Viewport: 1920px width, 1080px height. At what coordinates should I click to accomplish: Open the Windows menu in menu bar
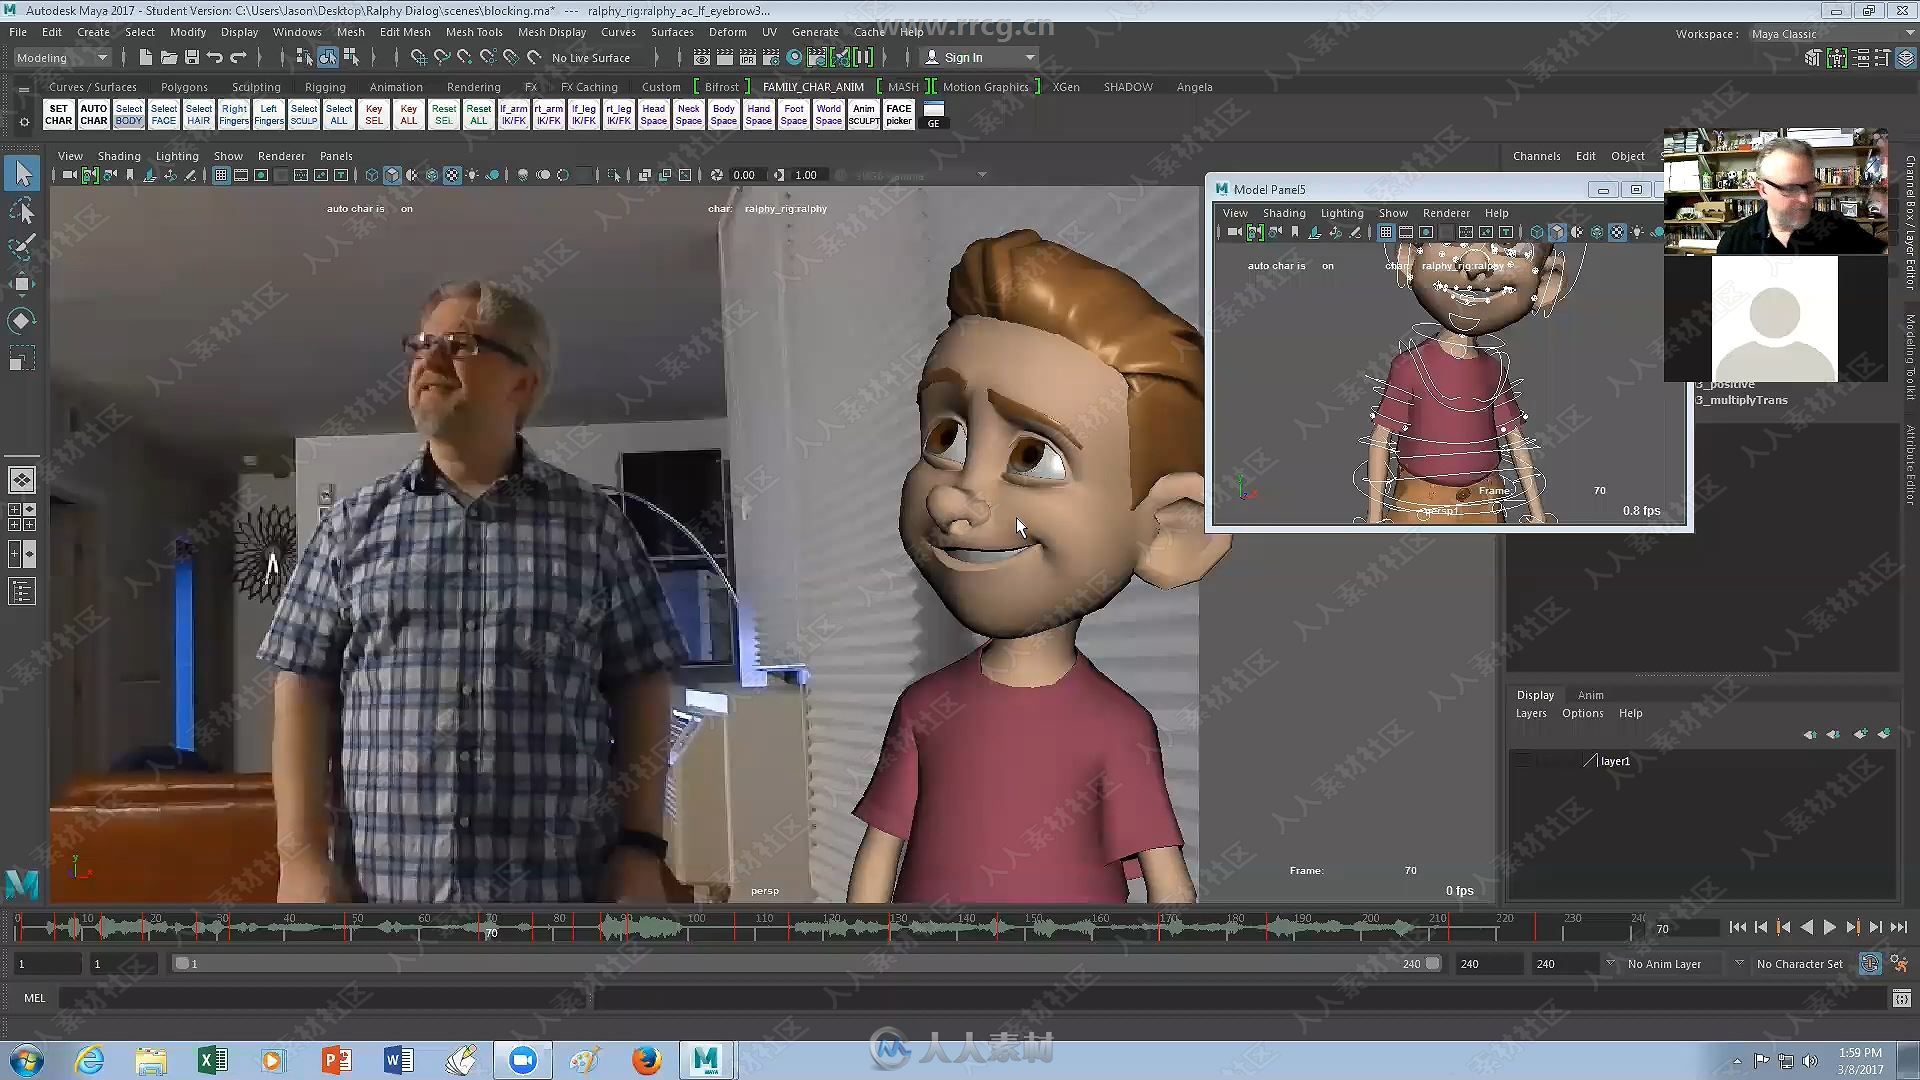coord(297,32)
